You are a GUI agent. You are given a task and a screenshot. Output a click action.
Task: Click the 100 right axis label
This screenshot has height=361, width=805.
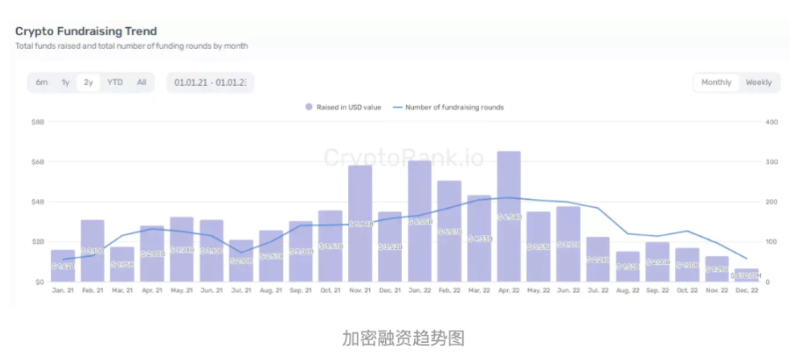[770, 241]
